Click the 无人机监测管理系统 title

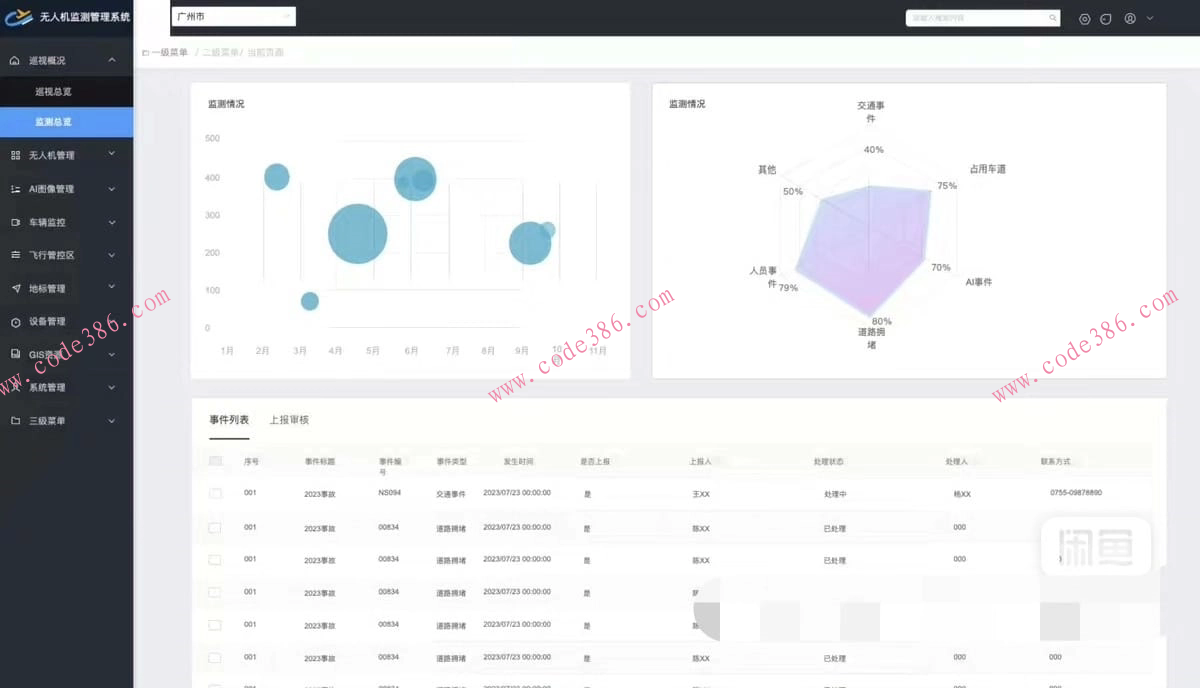coord(85,18)
